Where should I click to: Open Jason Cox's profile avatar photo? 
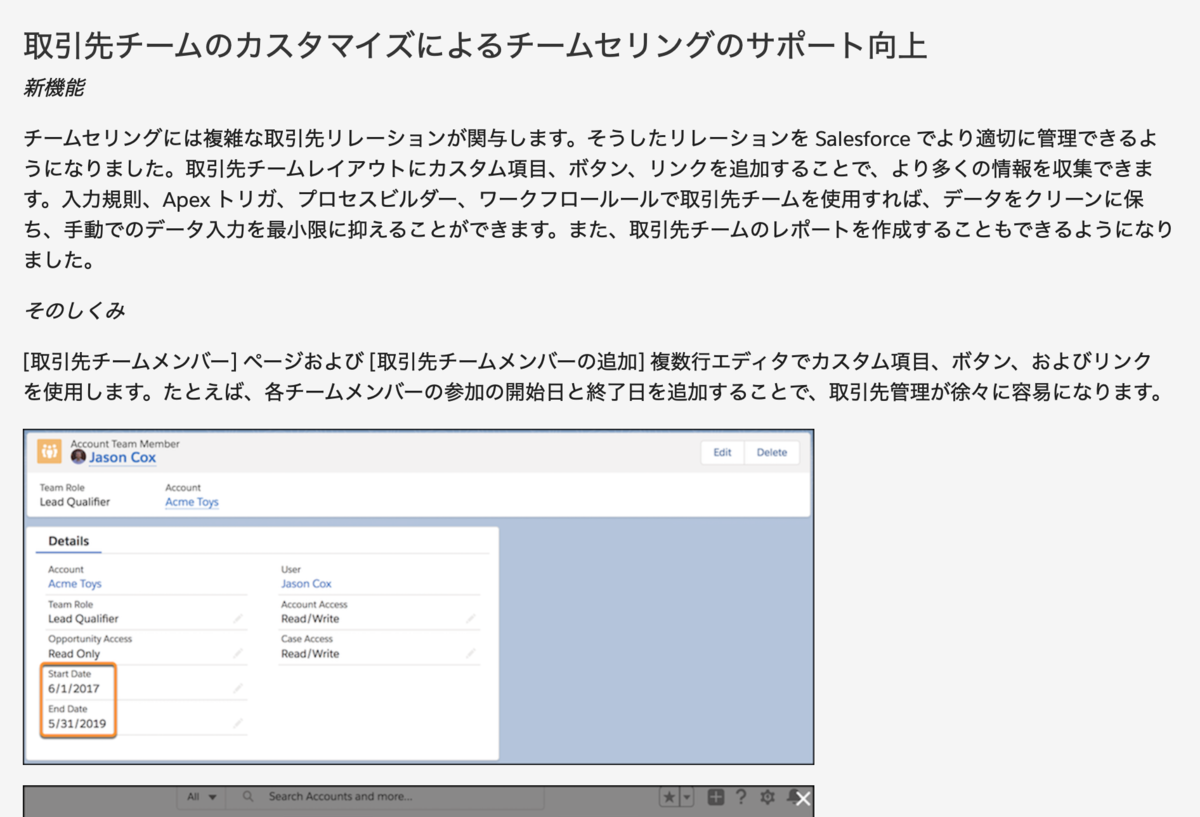[x=78, y=458]
